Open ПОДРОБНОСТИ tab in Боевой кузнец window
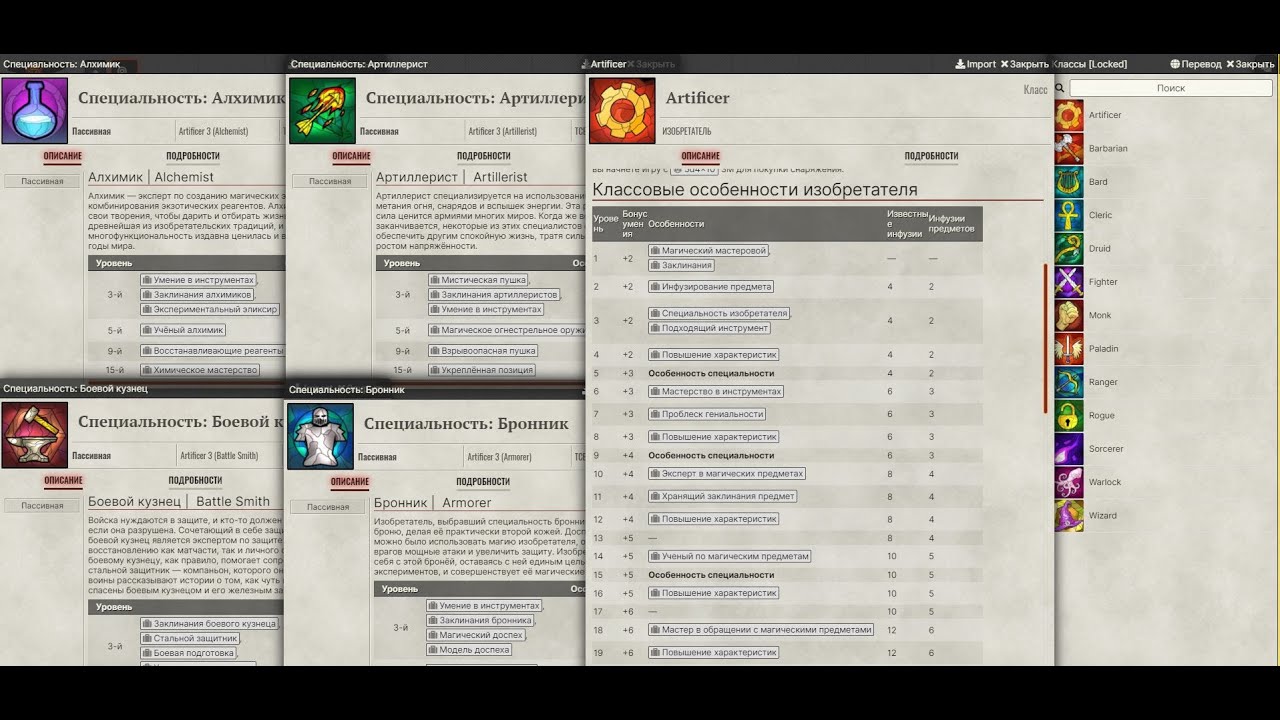1280x720 pixels. [x=195, y=481]
